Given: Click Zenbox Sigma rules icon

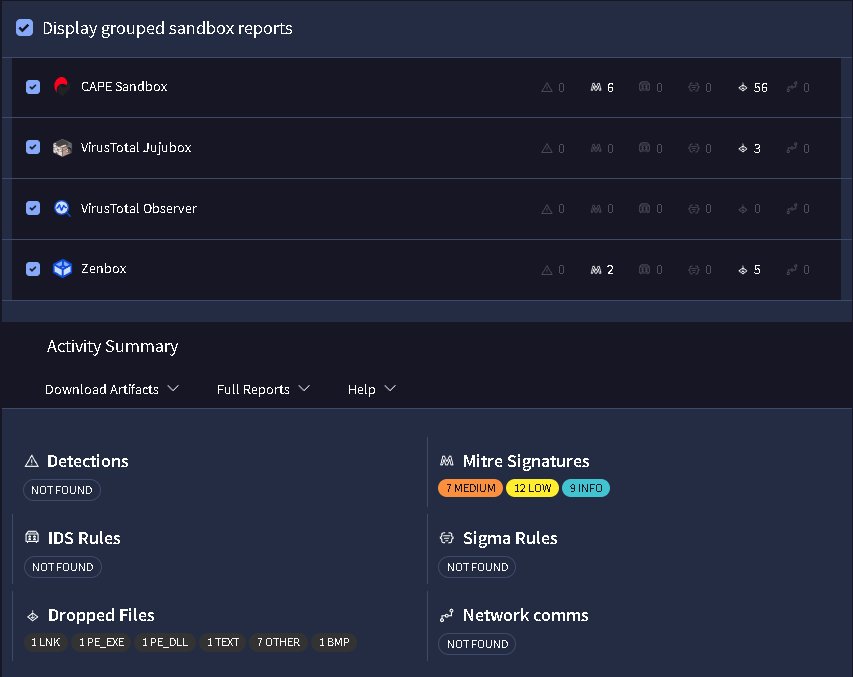Looking at the screenshot, I should click(694, 270).
